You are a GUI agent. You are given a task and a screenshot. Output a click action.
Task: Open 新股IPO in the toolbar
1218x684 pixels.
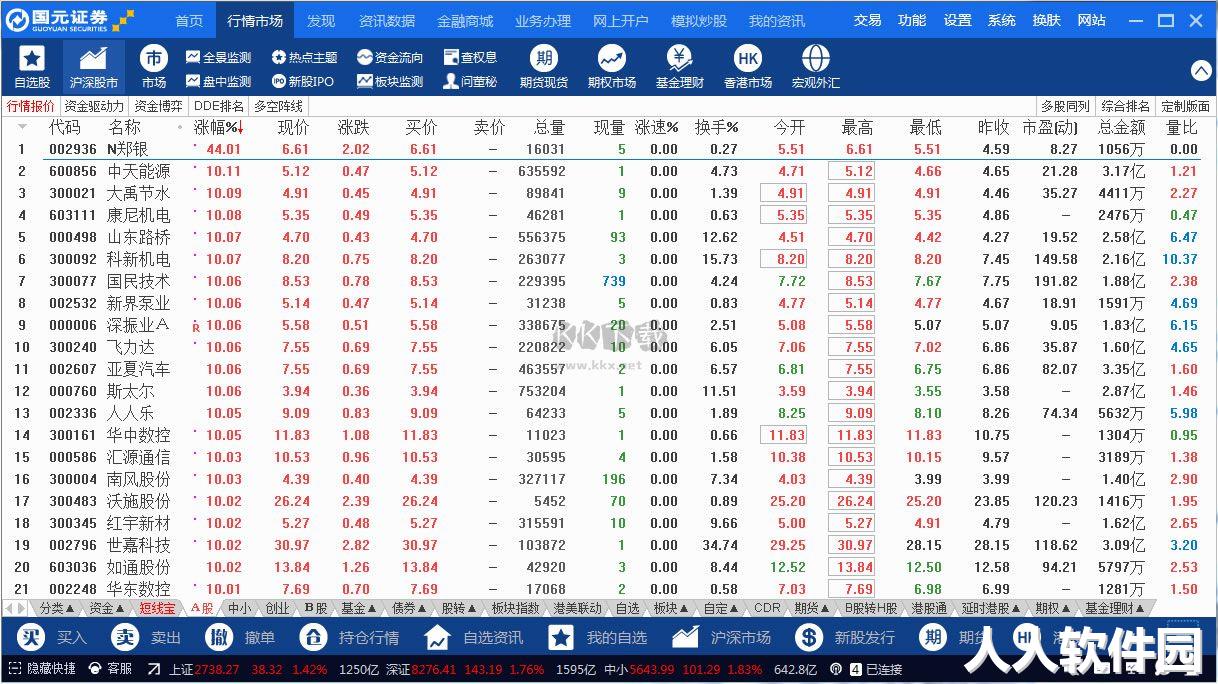(x=303, y=82)
